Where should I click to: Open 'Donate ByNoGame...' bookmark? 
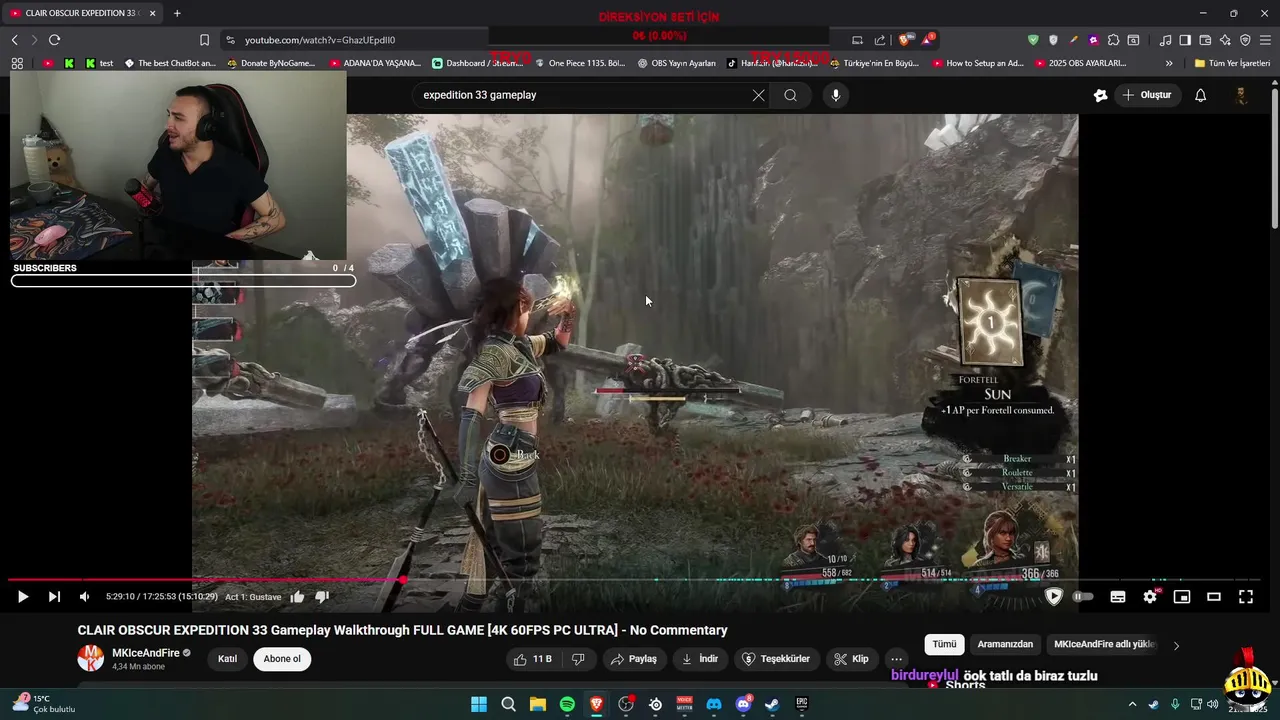point(272,63)
